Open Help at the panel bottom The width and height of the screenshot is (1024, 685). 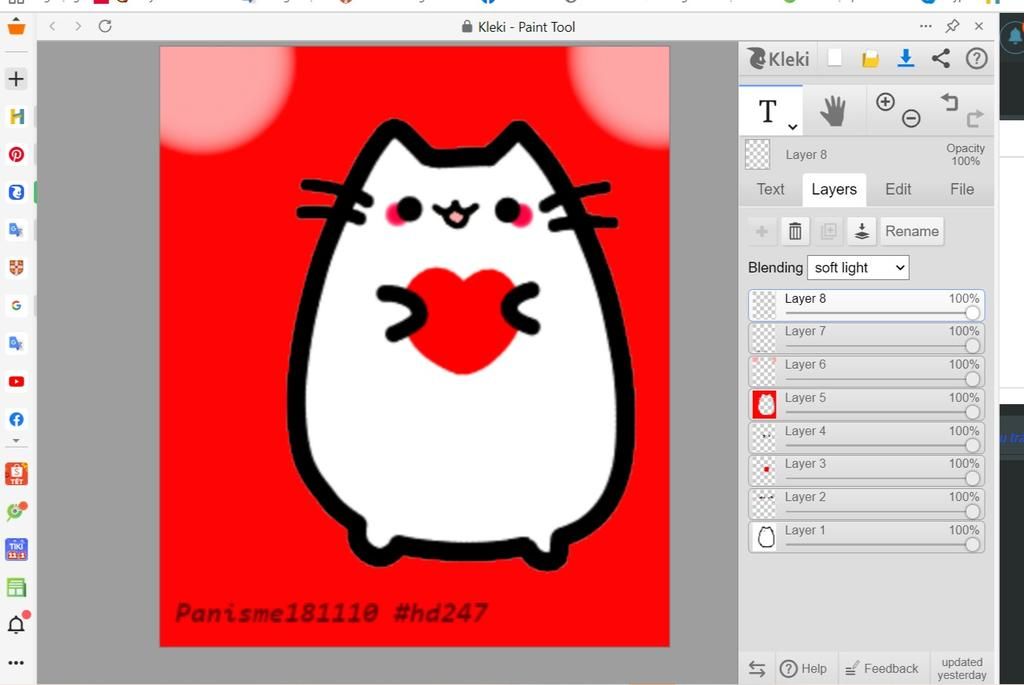pyautogui.click(x=803, y=669)
